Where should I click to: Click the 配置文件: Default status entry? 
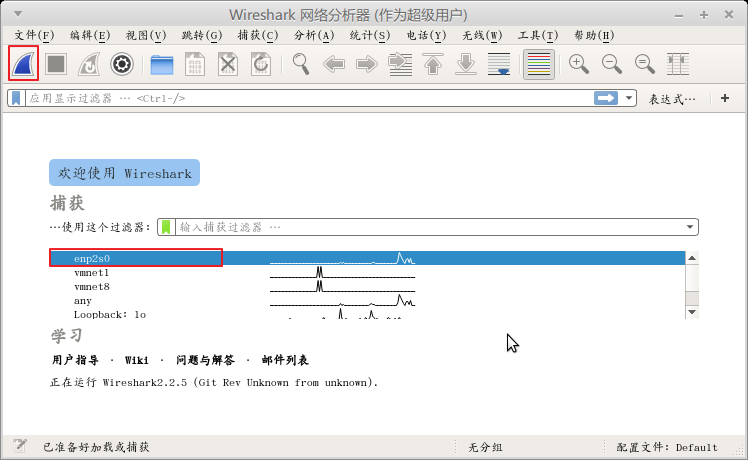coord(667,447)
